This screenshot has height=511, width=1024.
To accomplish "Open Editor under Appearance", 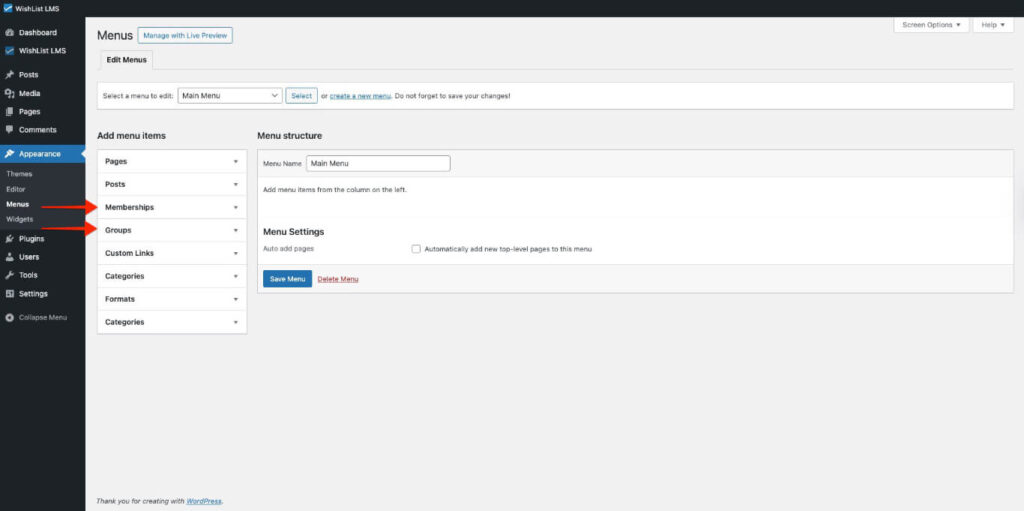I will coord(16,189).
